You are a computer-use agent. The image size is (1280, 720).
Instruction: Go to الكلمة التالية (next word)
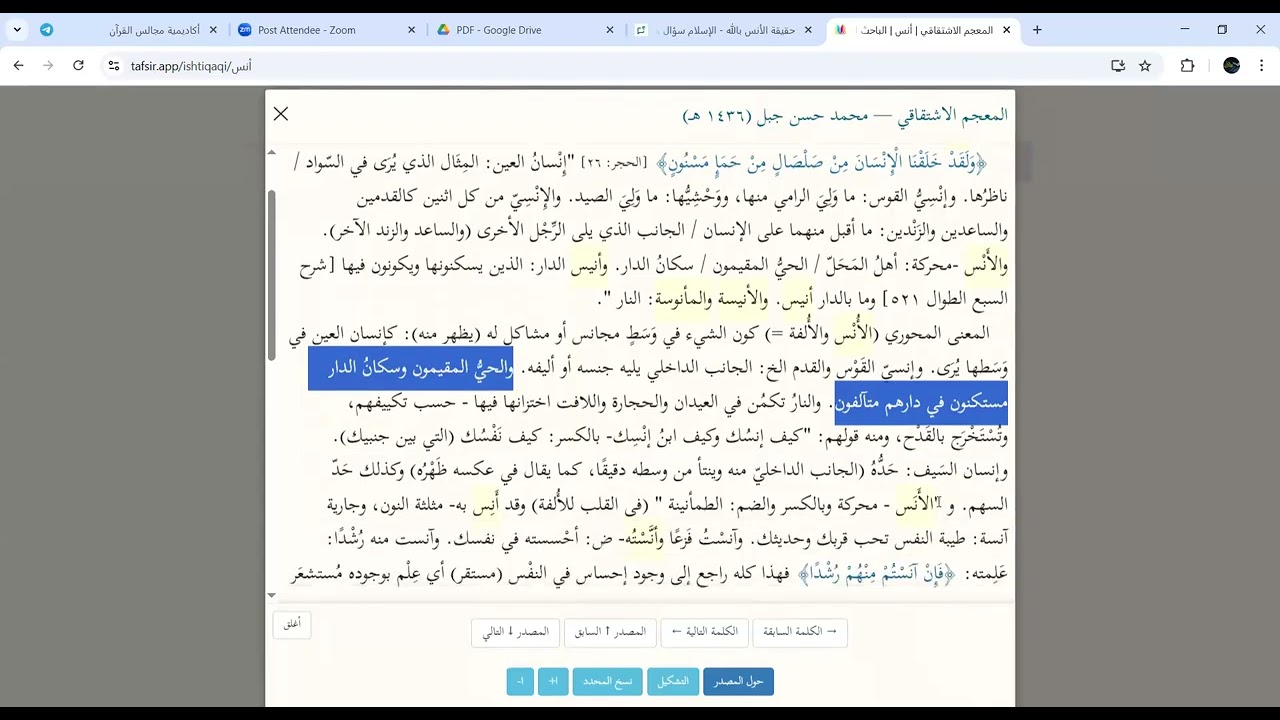pyautogui.click(x=704, y=632)
